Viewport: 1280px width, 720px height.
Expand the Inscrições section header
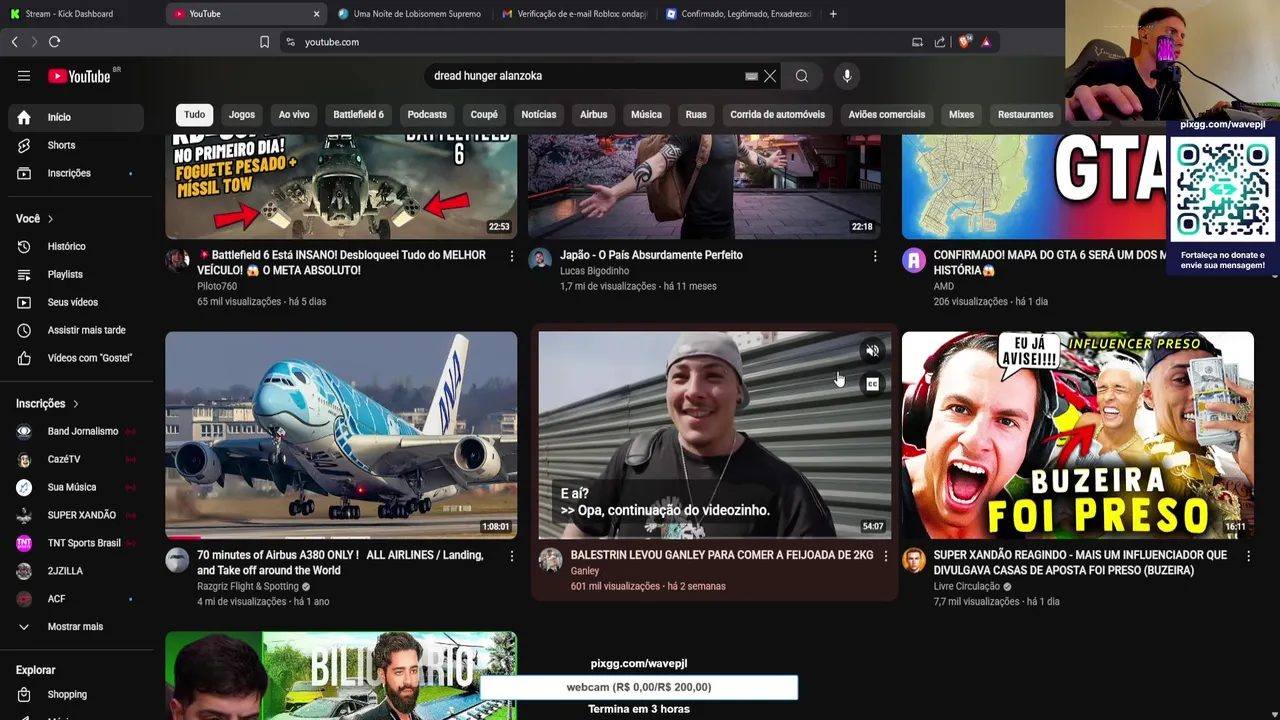click(x=47, y=403)
